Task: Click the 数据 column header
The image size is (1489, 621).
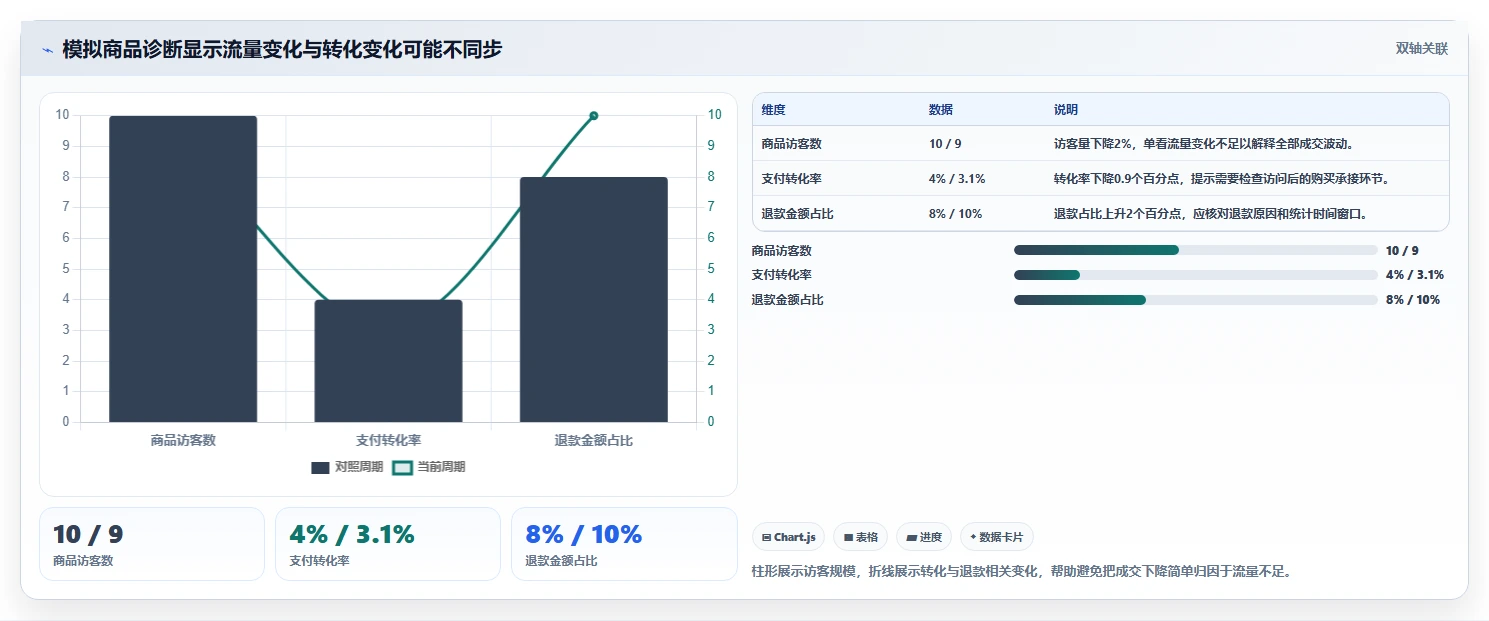Action: (x=941, y=110)
